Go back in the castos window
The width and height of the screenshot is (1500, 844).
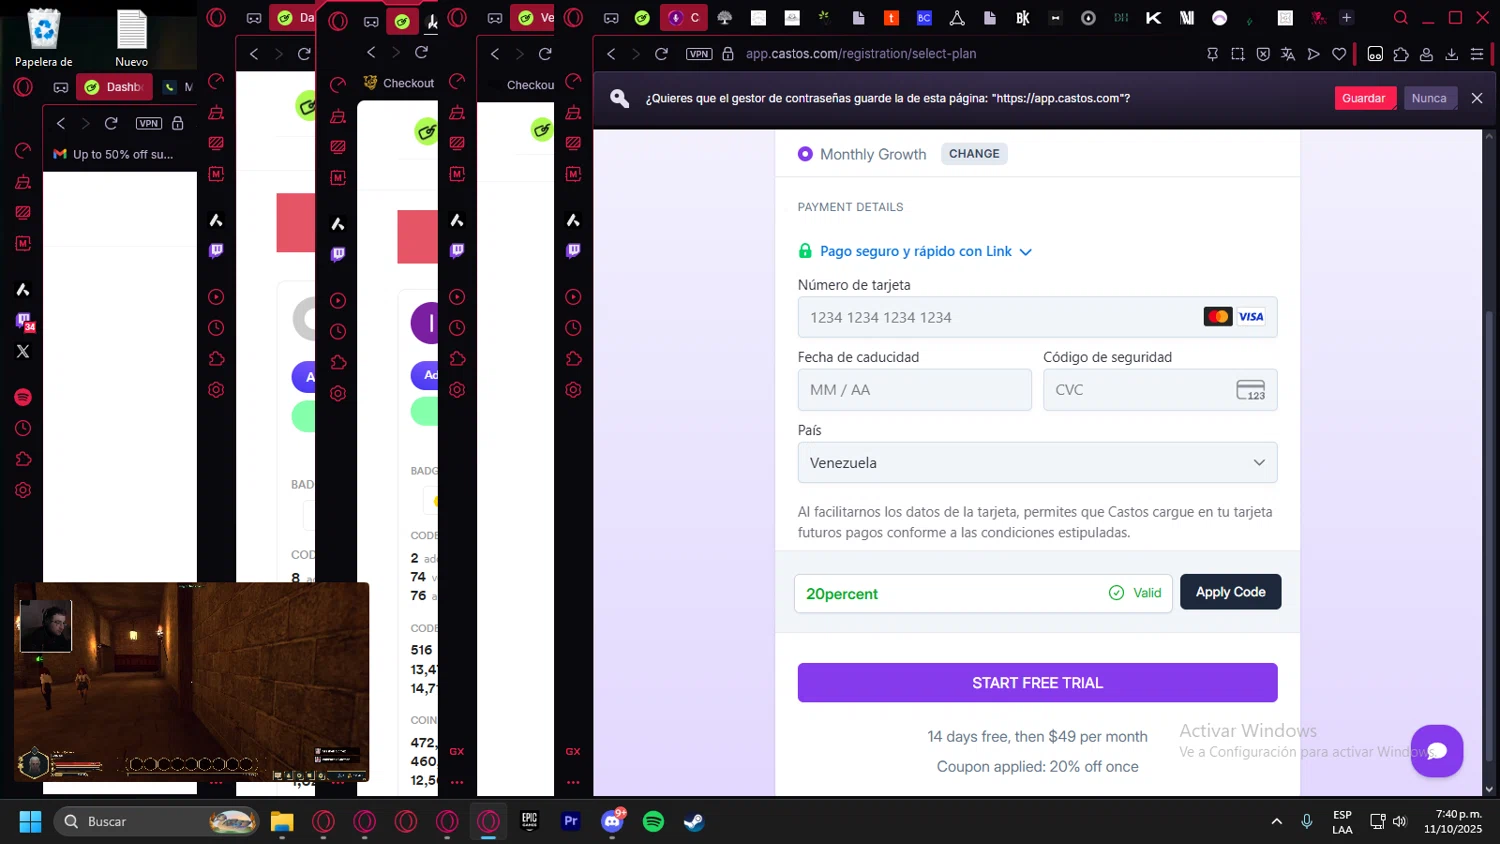[x=611, y=54]
